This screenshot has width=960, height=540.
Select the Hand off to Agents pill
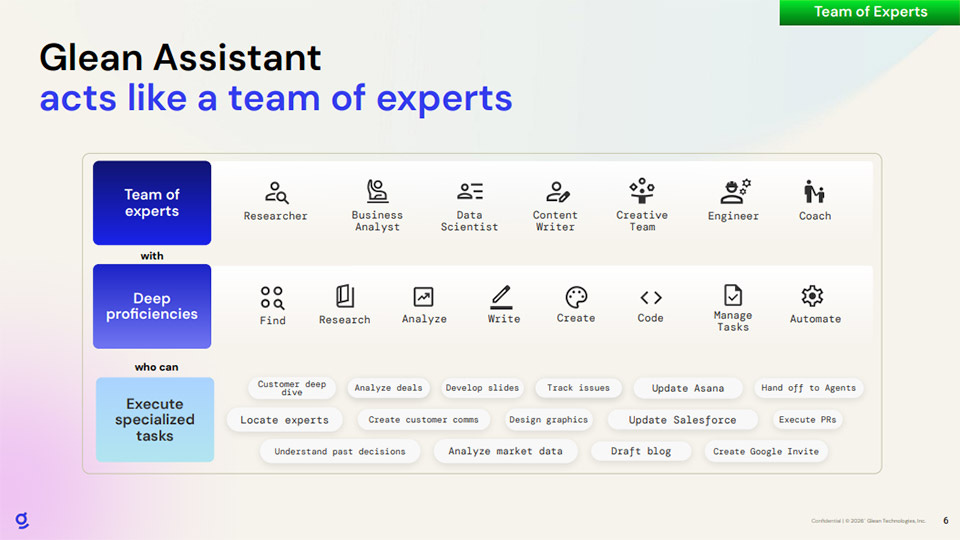click(x=808, y=388)
